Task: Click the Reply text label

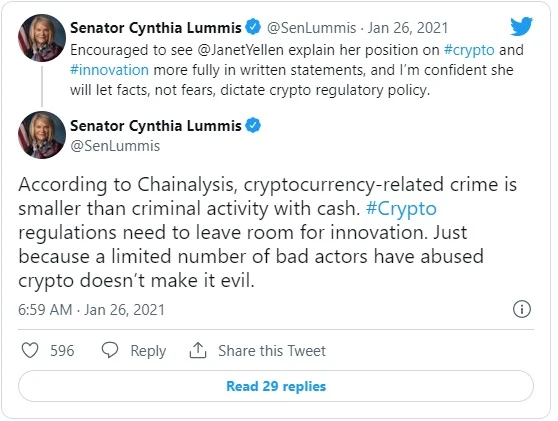Action: (x=148, y=351)
